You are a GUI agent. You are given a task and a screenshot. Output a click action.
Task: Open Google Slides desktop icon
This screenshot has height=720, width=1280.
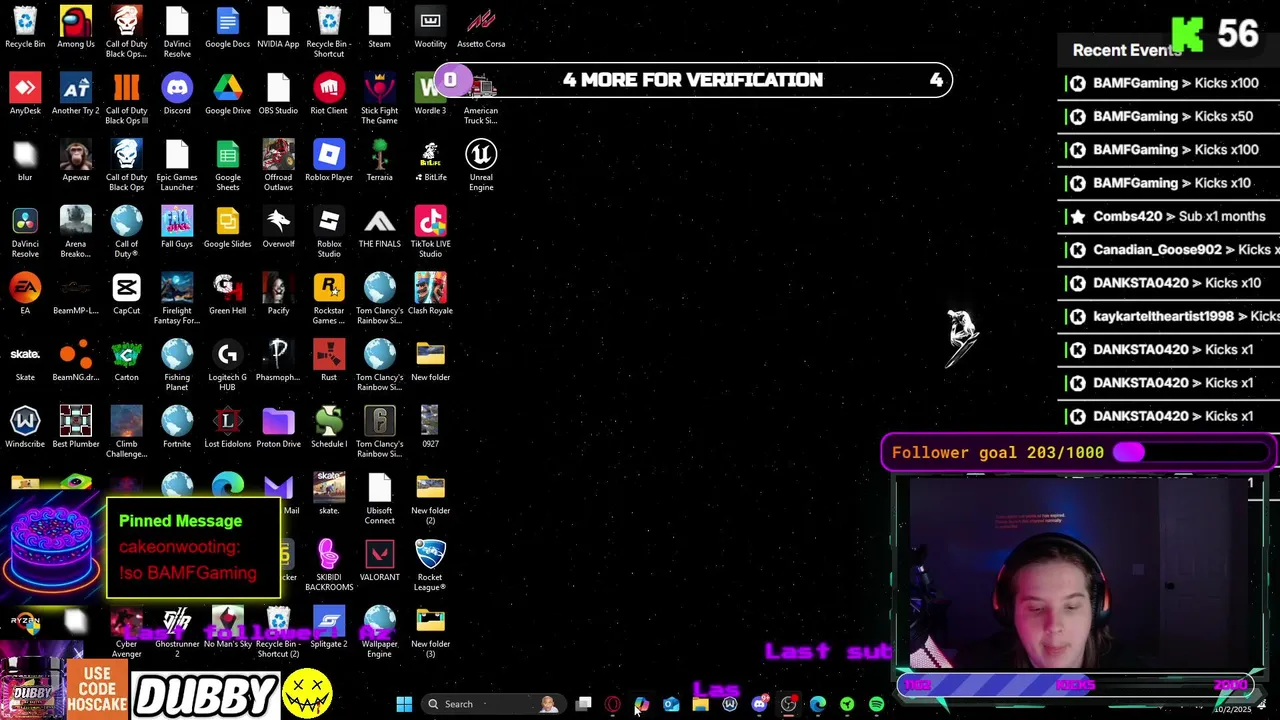click(228, 228)
